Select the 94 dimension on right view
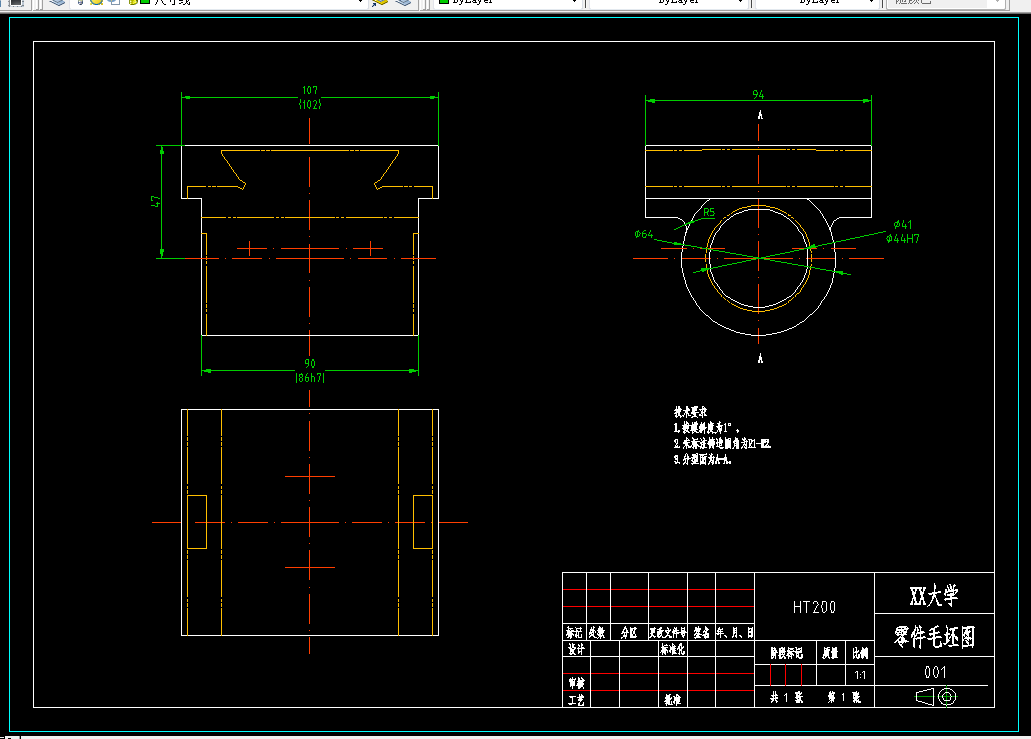This screenshot has width=1031, height=739. (758, 95)
